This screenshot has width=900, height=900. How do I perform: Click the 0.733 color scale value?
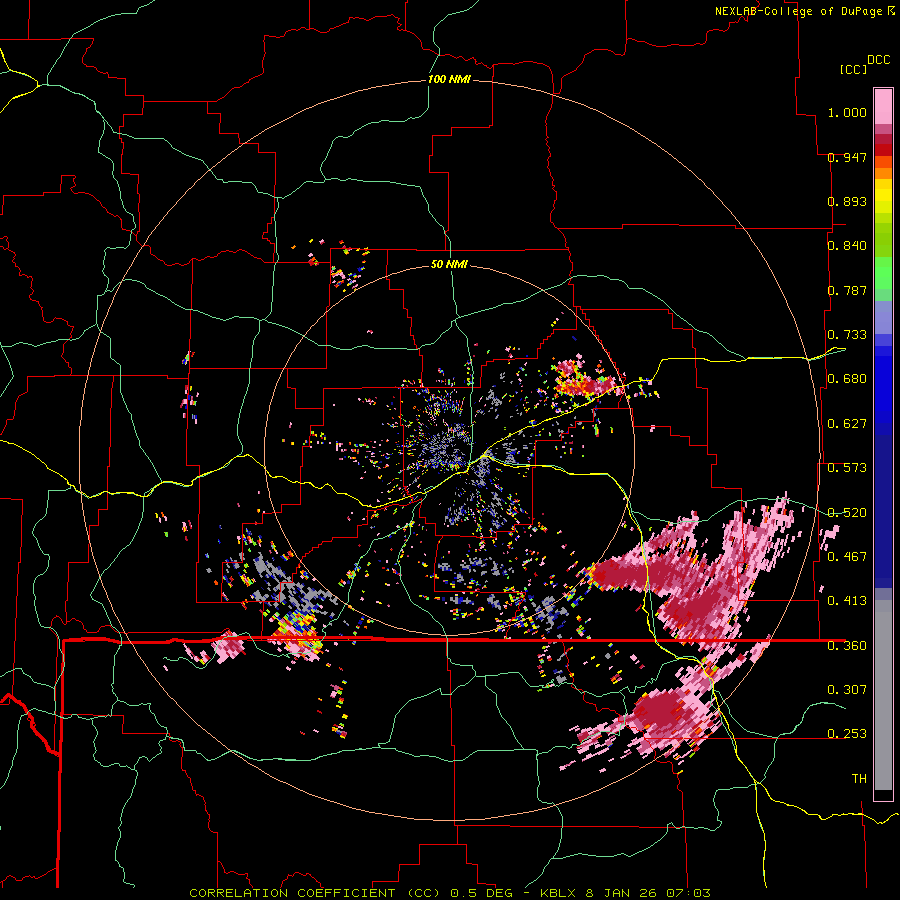pos(847,335)
